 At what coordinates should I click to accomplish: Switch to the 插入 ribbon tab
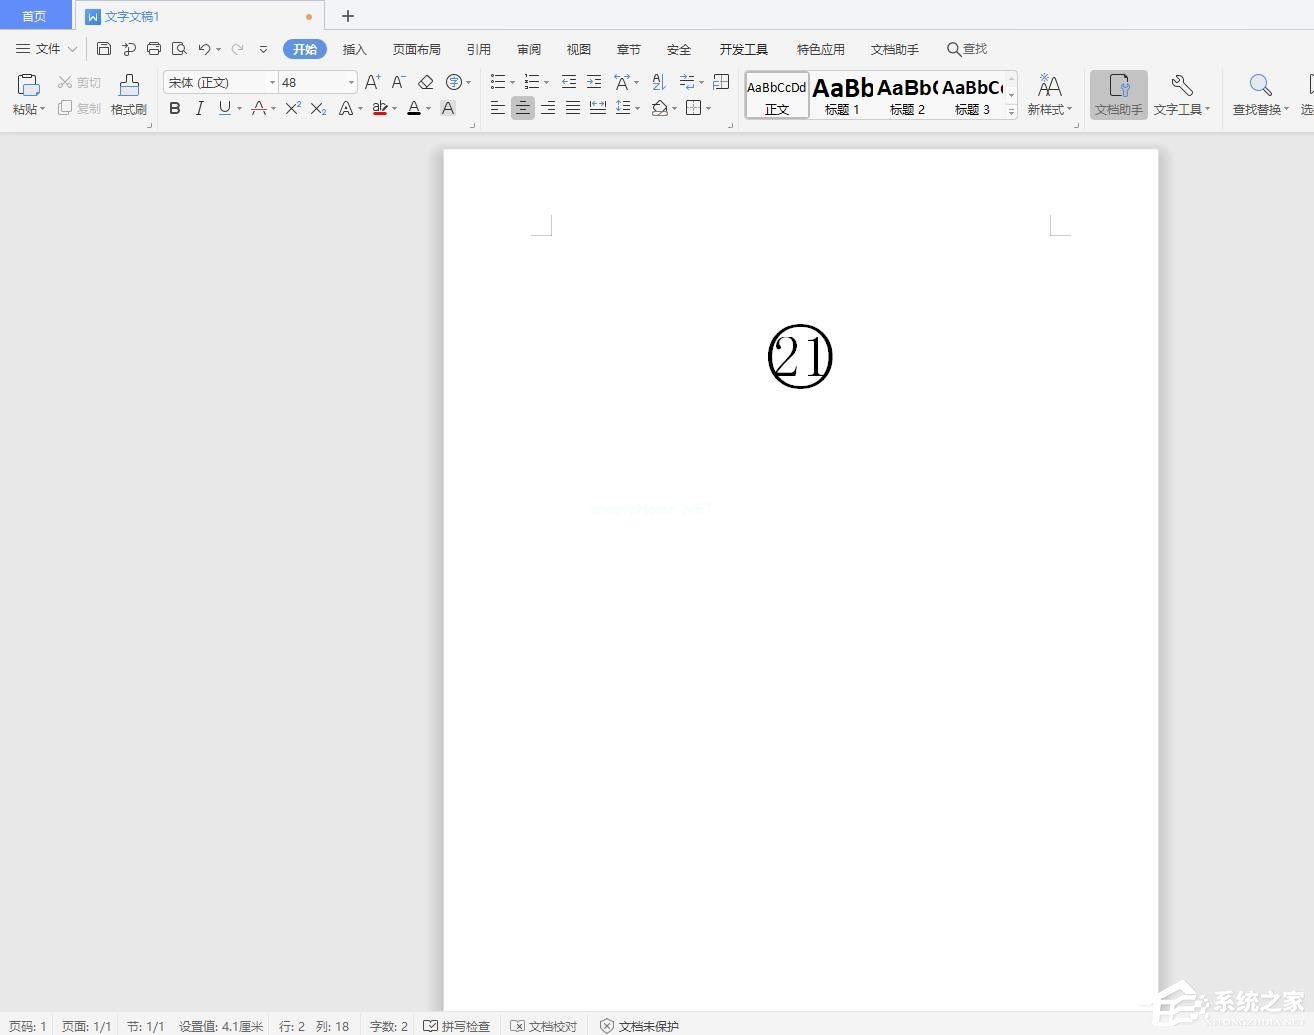[354, 48]
